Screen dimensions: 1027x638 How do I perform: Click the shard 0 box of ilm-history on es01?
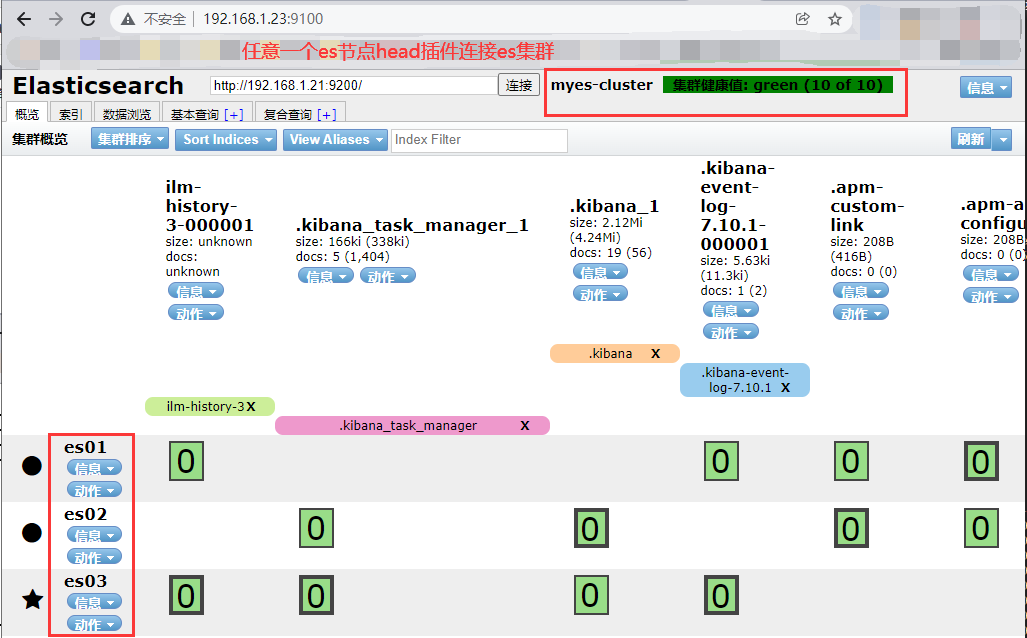point(186,461)
